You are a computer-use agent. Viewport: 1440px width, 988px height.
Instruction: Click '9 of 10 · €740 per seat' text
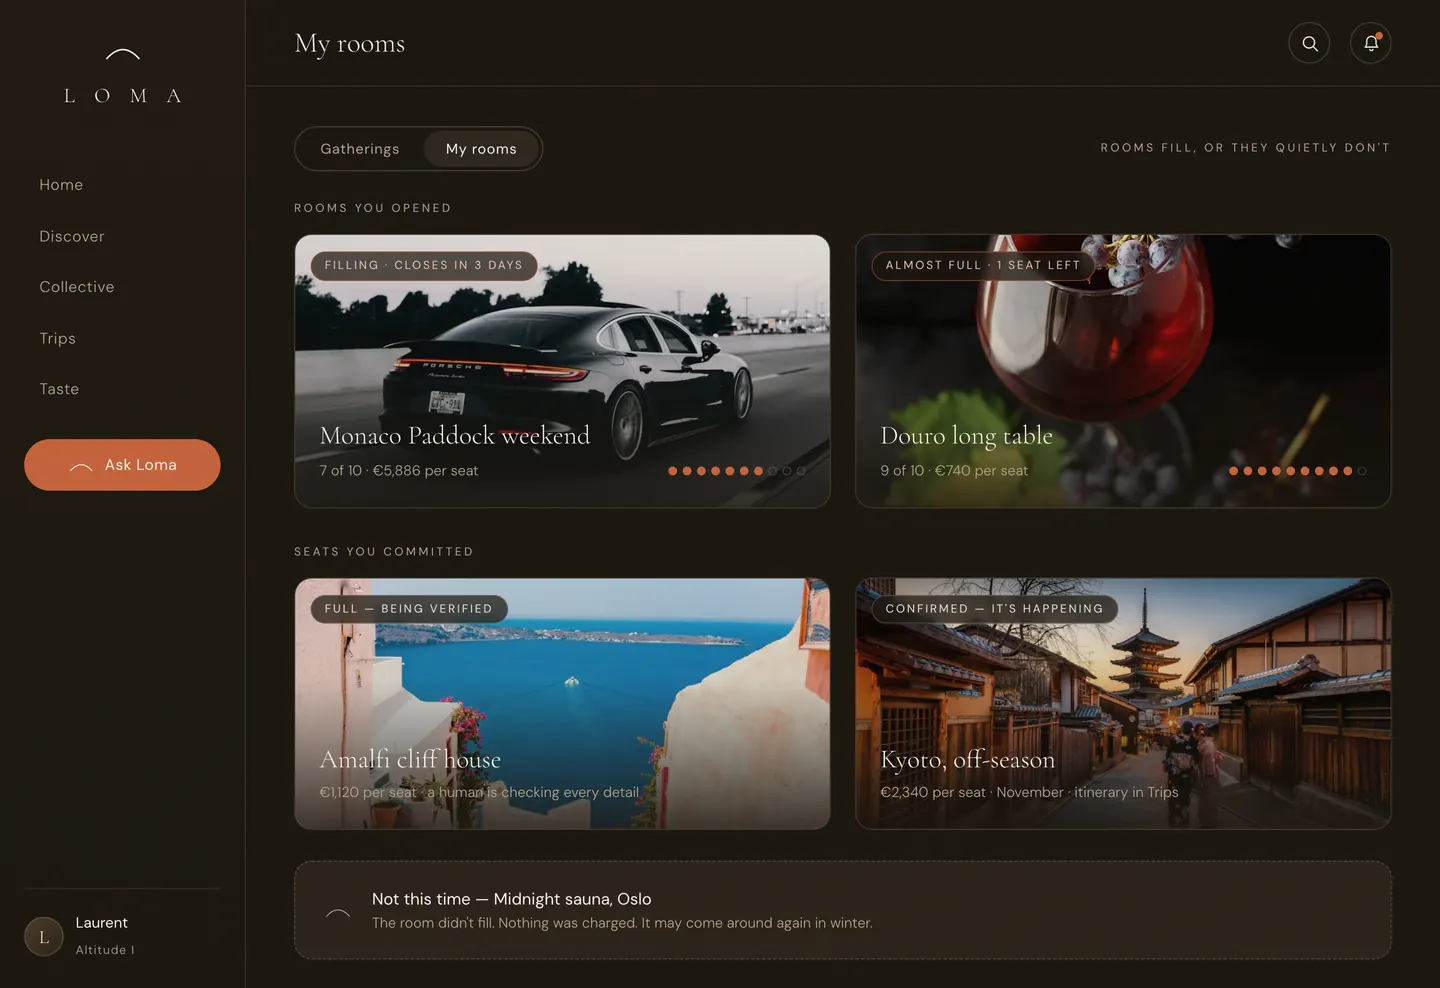point(954,471)
